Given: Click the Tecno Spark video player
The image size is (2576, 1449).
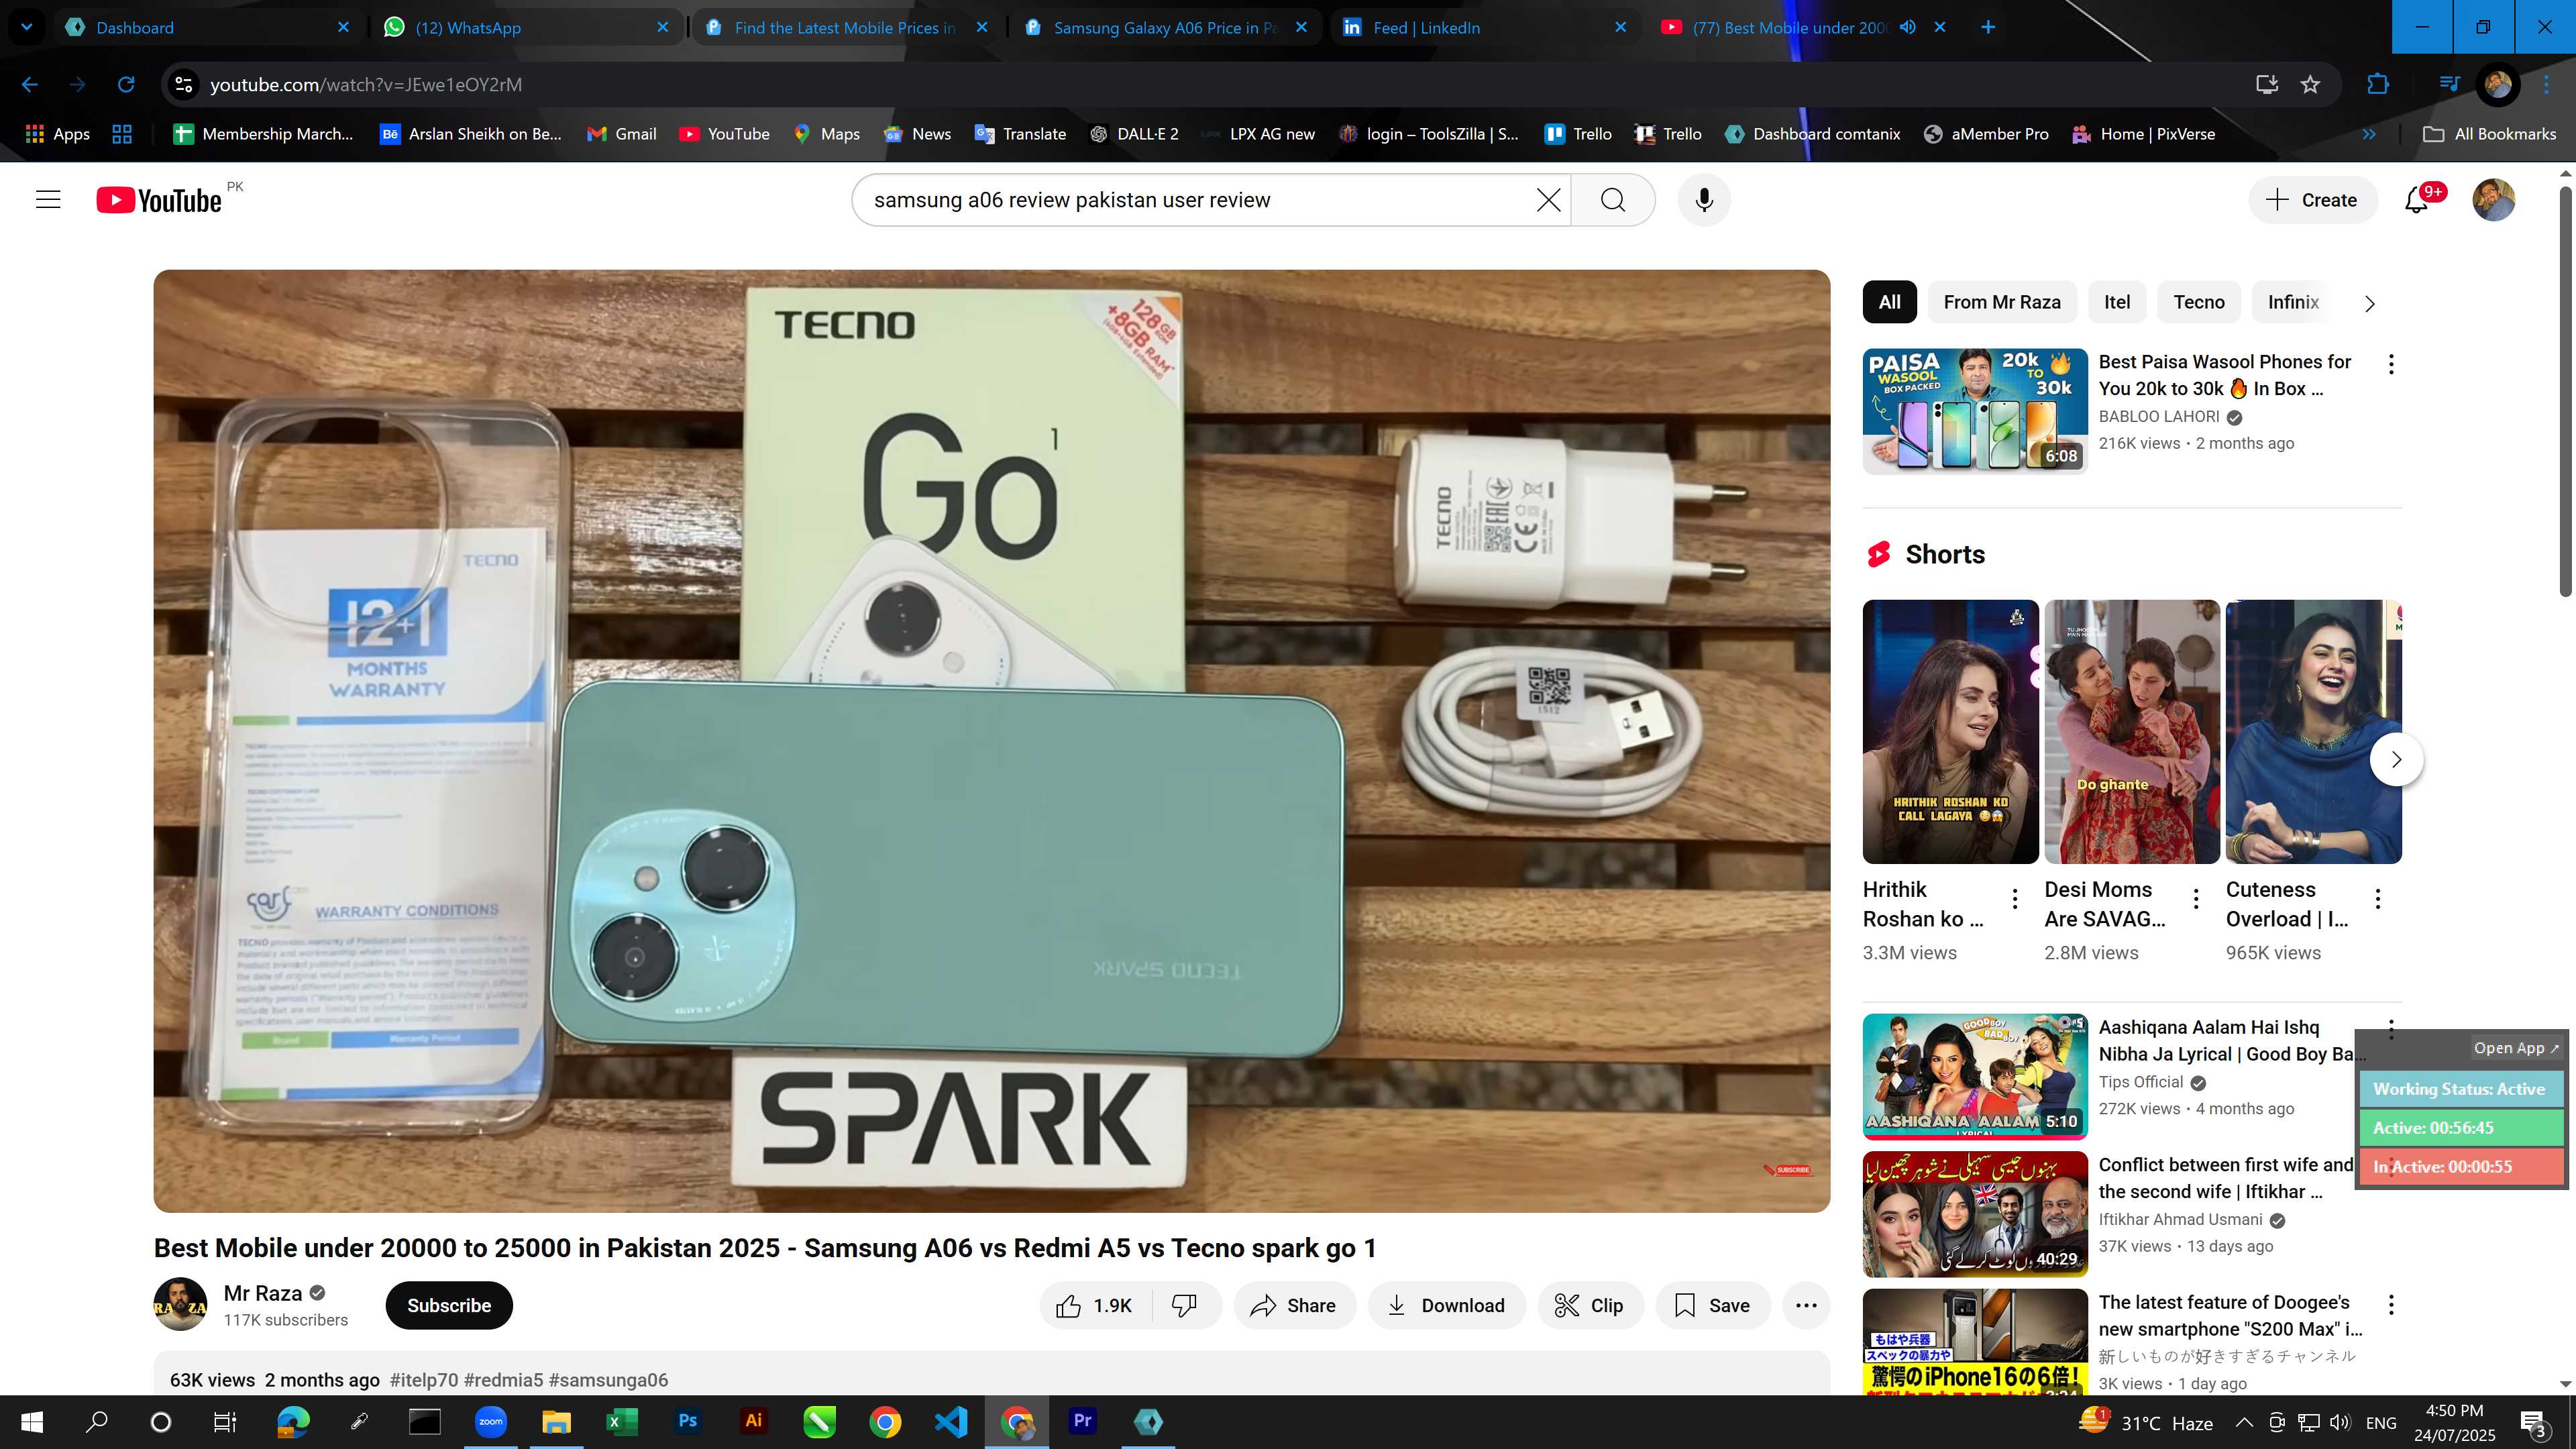Looking at the screenshot, I should pos(991,741).
